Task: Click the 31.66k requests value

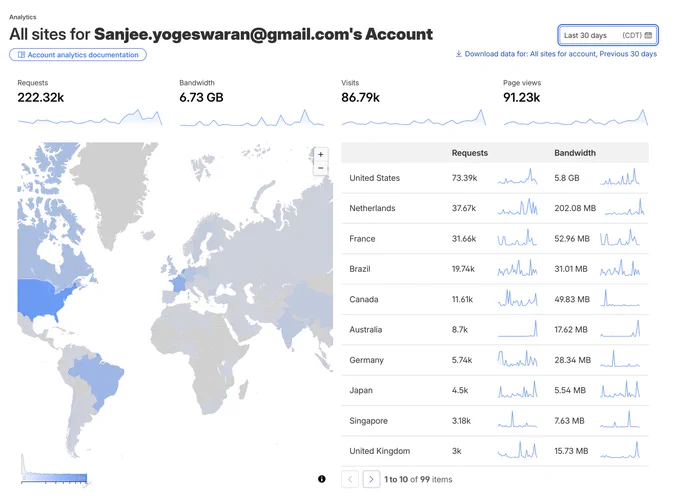Action: [x=464, y=239]
